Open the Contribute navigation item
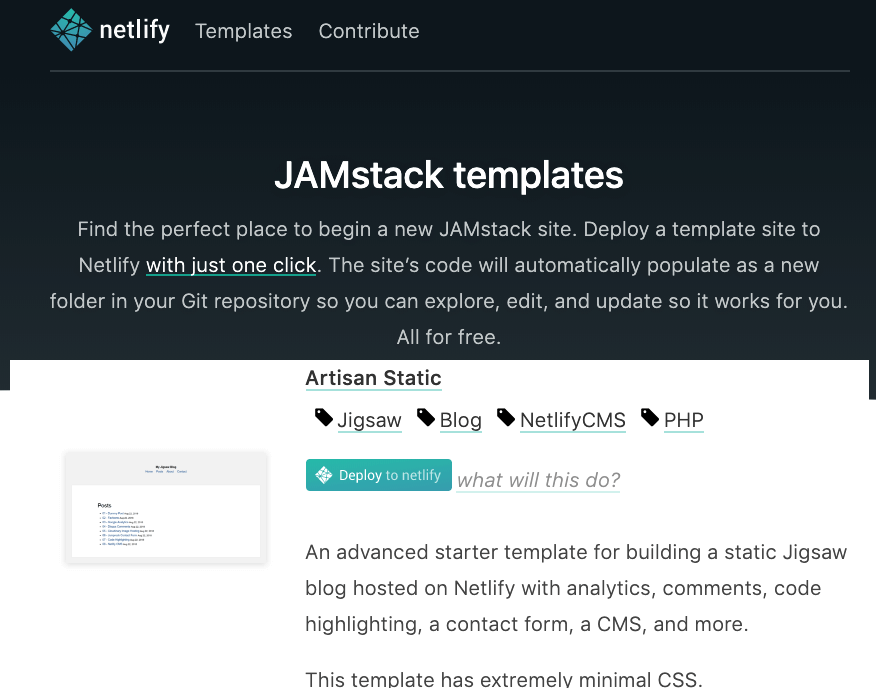This screenshot has width=876, height=688. (x=368, y=31)
